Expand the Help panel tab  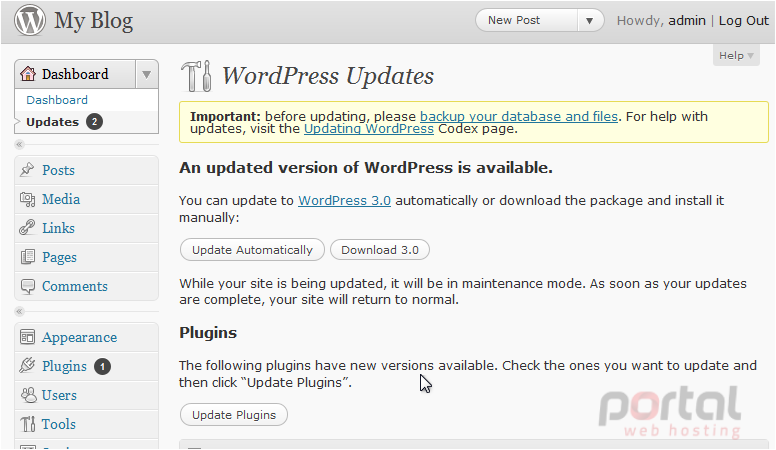tap(736, 55)
